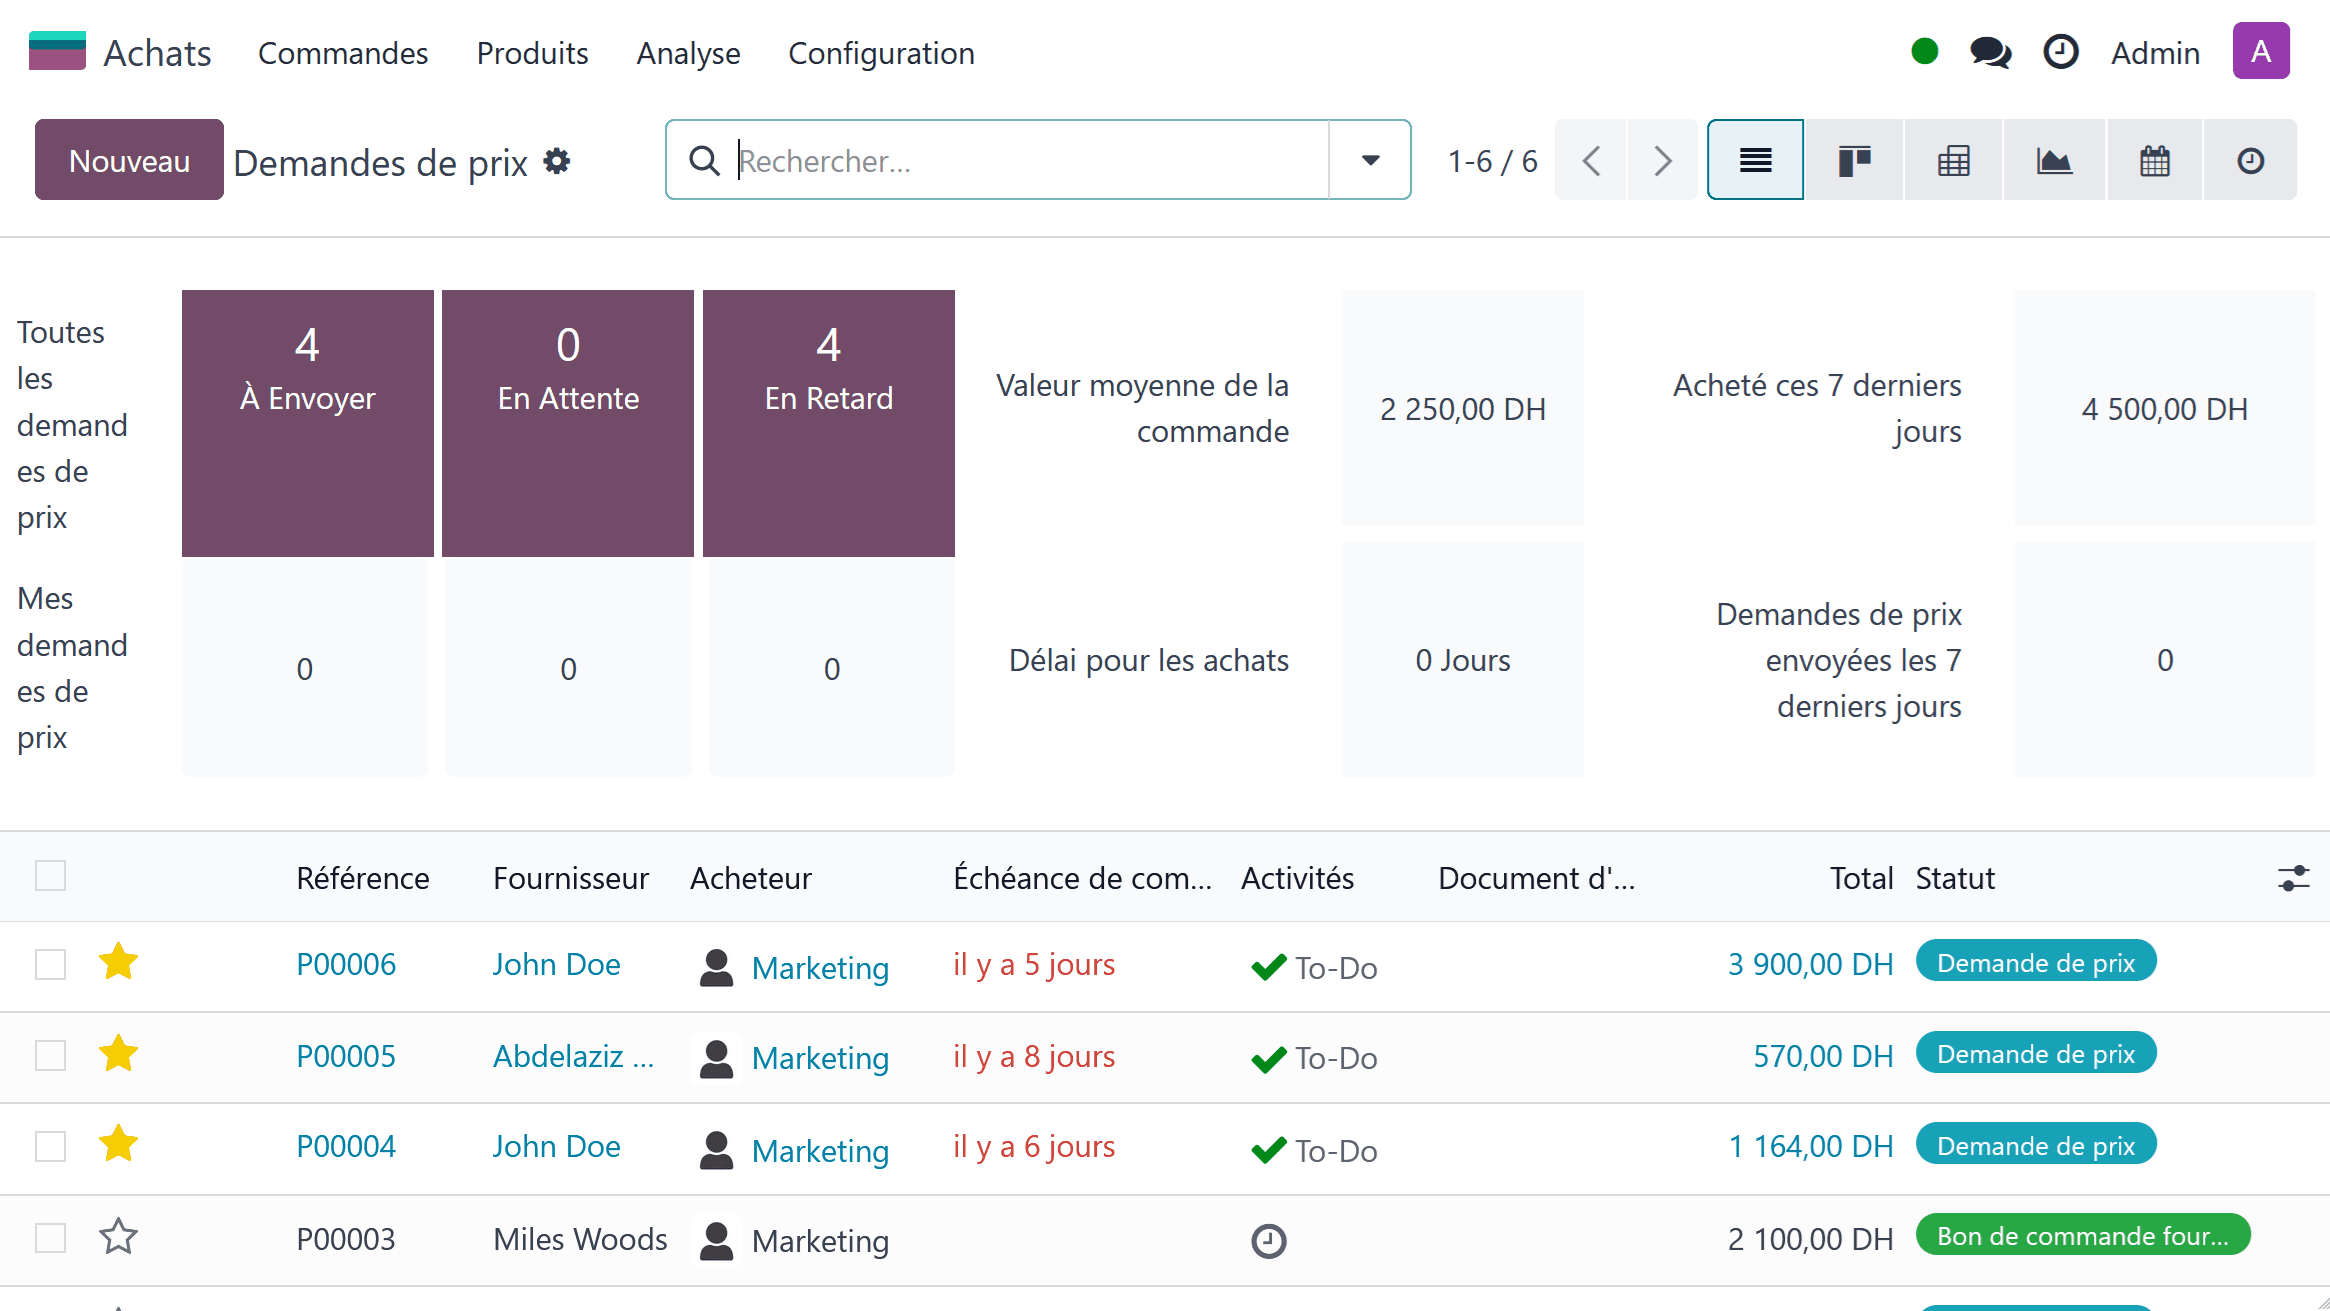Open the conversations chat icon
2330x1311 pixels.
click(1990, 52)
